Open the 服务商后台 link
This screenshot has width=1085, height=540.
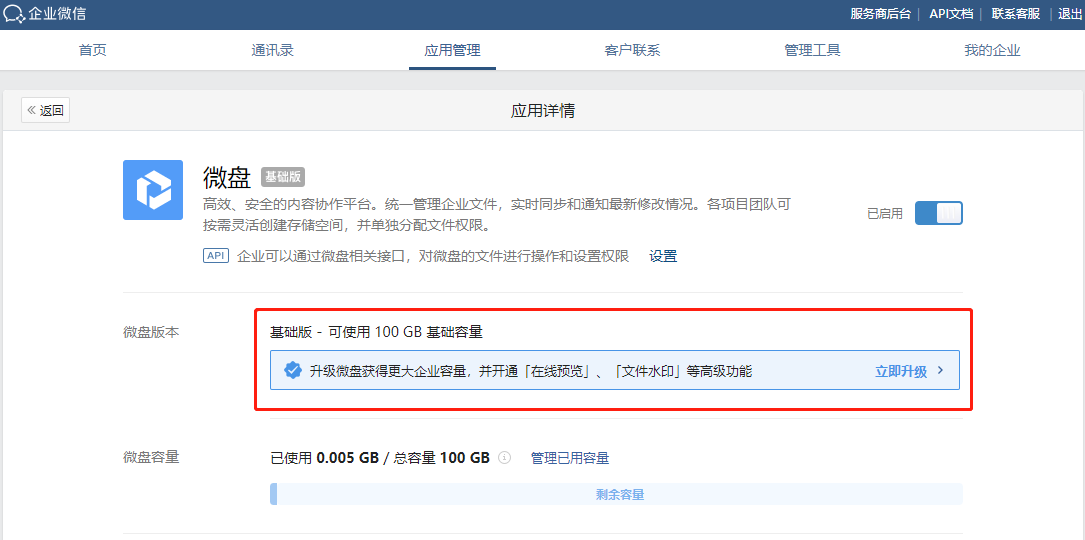coord(880,14)
